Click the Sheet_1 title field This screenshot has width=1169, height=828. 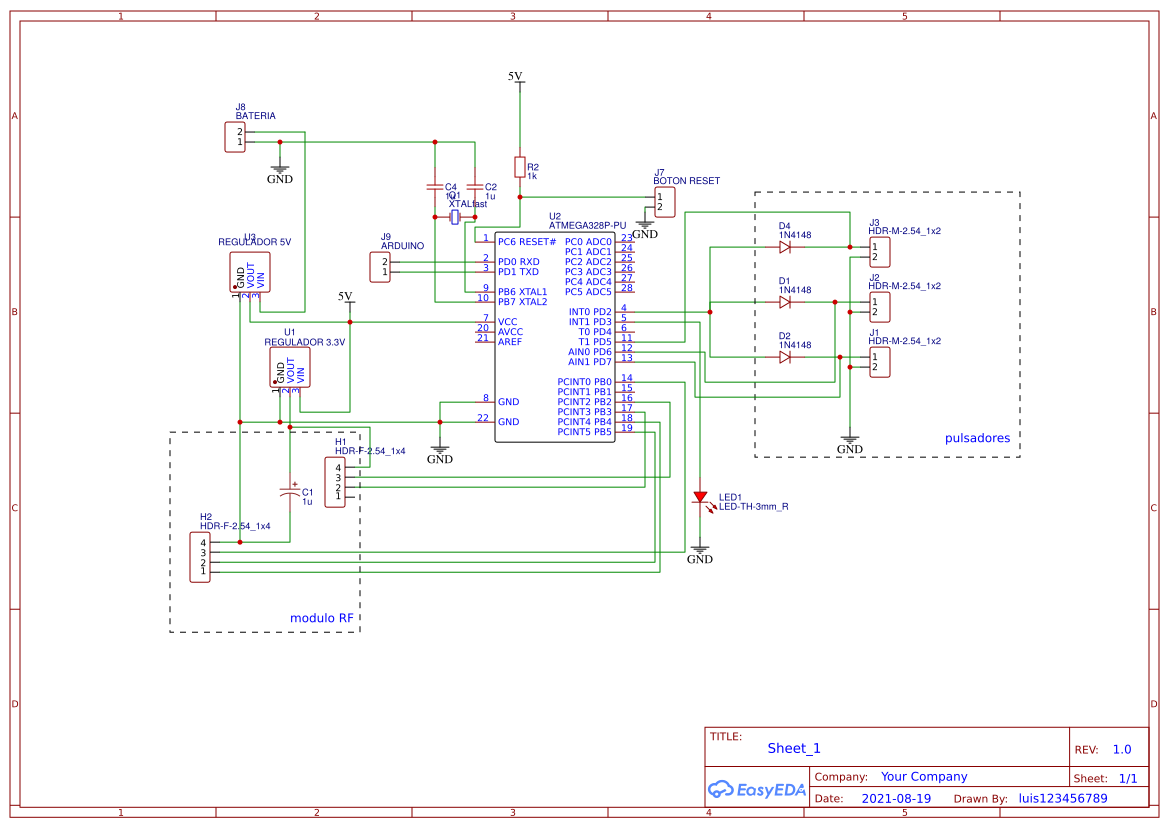pos(792,748)
